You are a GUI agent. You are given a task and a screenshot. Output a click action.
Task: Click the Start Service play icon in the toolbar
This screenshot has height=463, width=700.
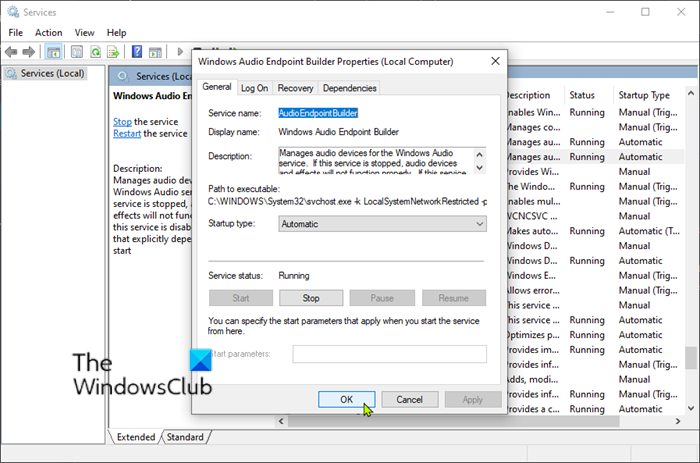180,52
